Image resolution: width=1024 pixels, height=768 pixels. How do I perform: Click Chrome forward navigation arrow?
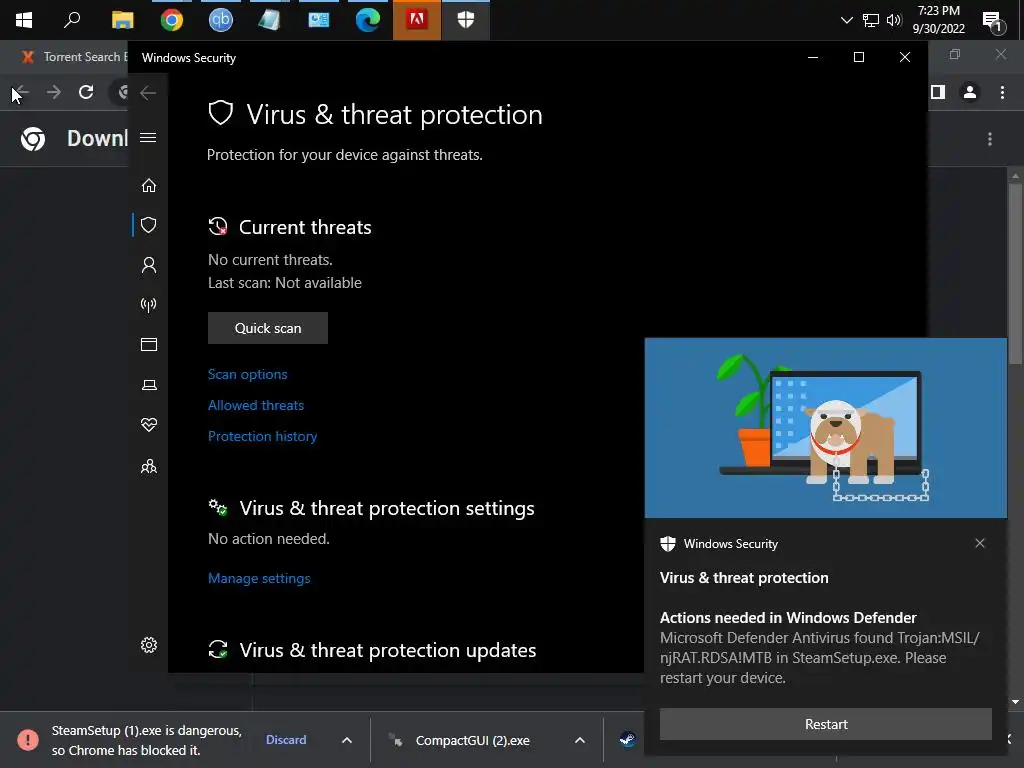(x=54, y=92)
